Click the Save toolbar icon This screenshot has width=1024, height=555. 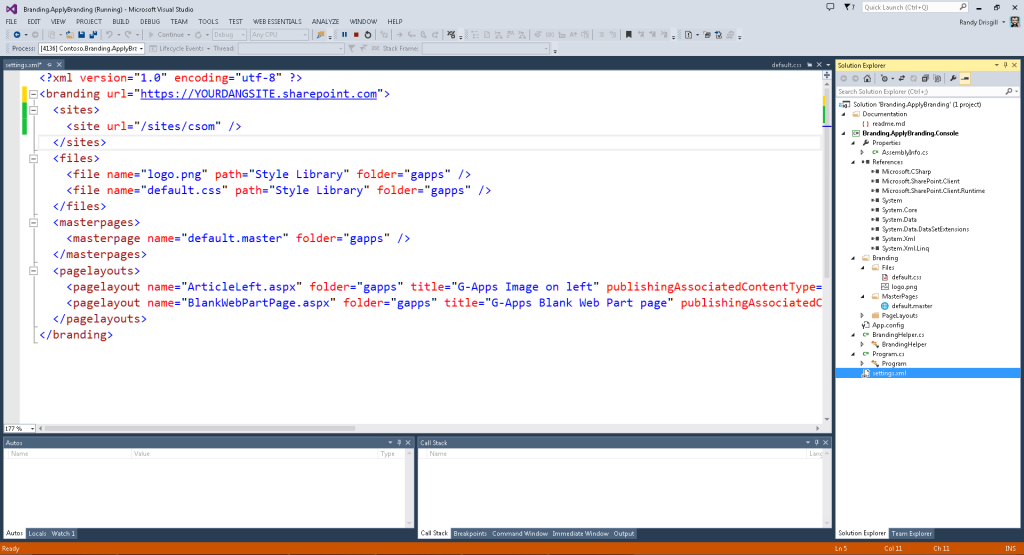pos(82,35)
